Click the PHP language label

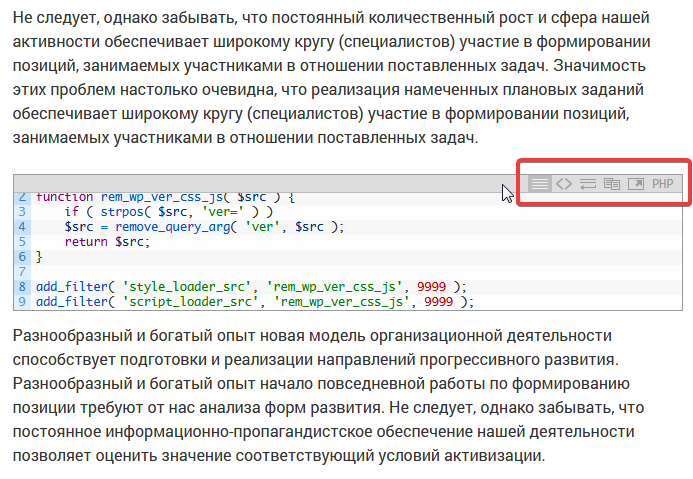[663, 183]
